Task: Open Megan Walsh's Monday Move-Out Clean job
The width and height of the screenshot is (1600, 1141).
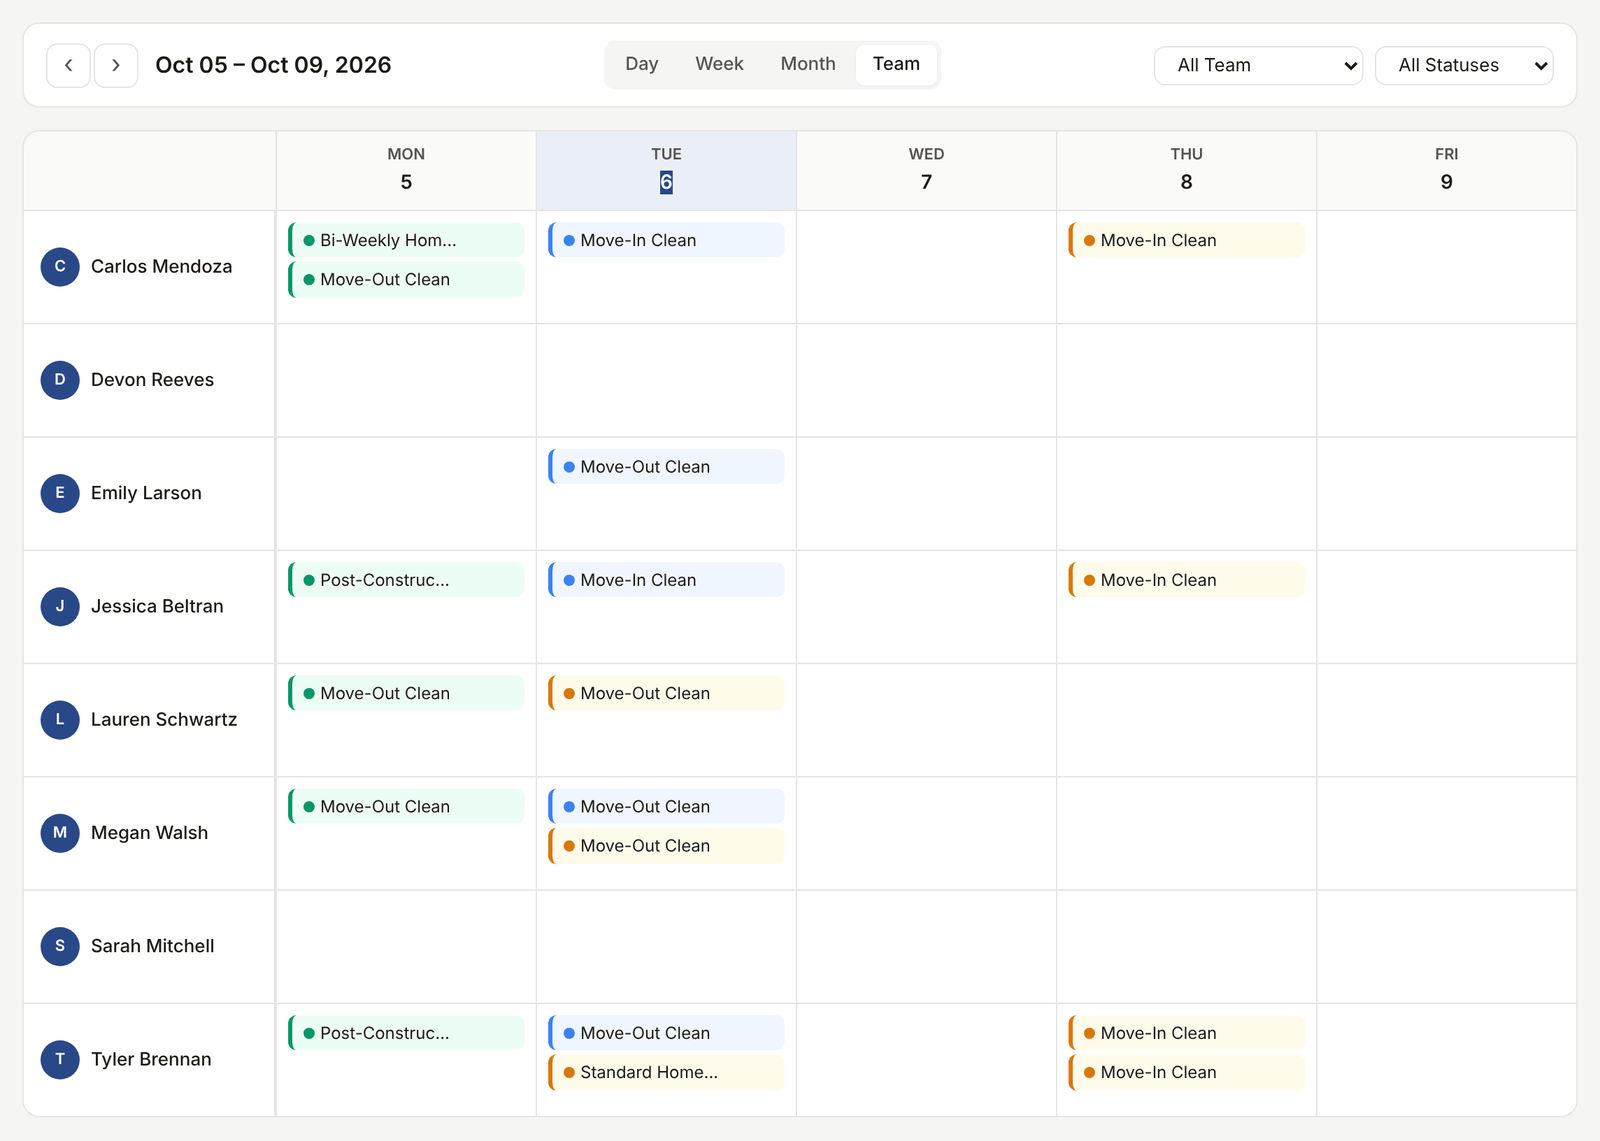Action: (406, 807)
